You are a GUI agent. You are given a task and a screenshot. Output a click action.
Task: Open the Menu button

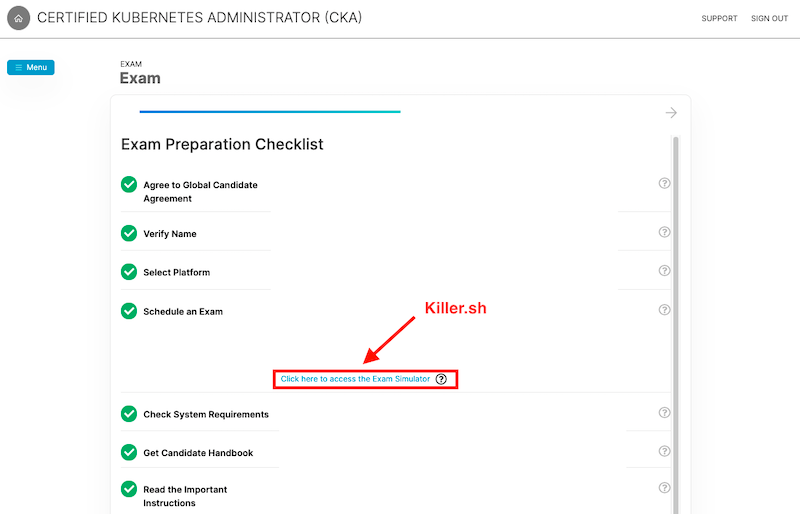coord(31,67)
